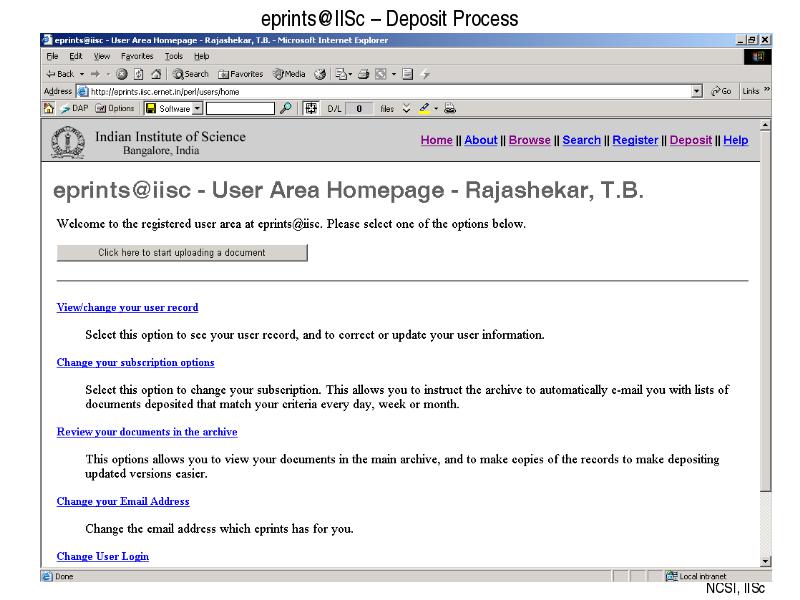Viewport: 800px width, 600px height.
Task: Open the Favorites menu
Action: pos(137,56)
